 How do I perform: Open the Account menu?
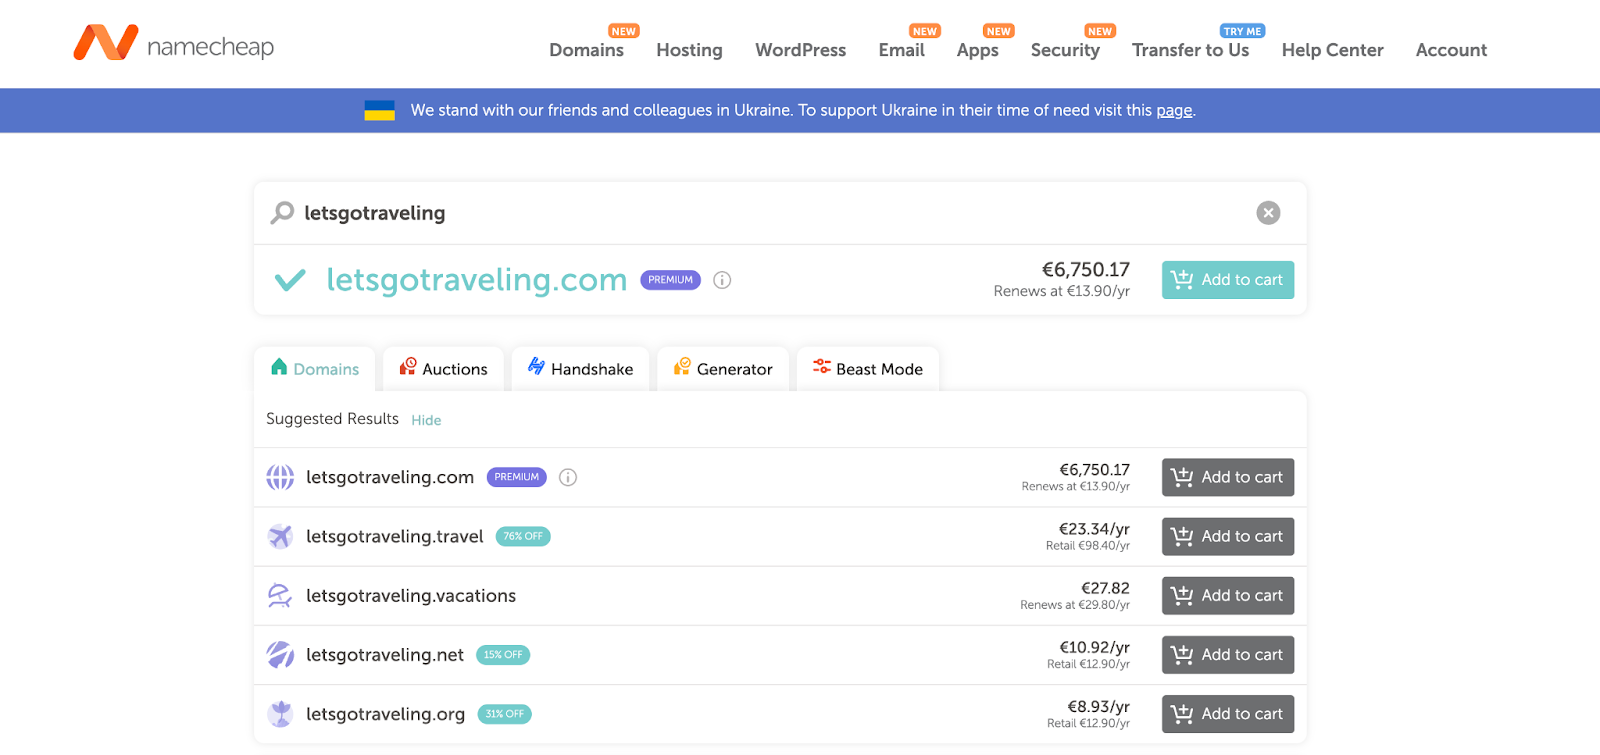[x=1451, y=50]
